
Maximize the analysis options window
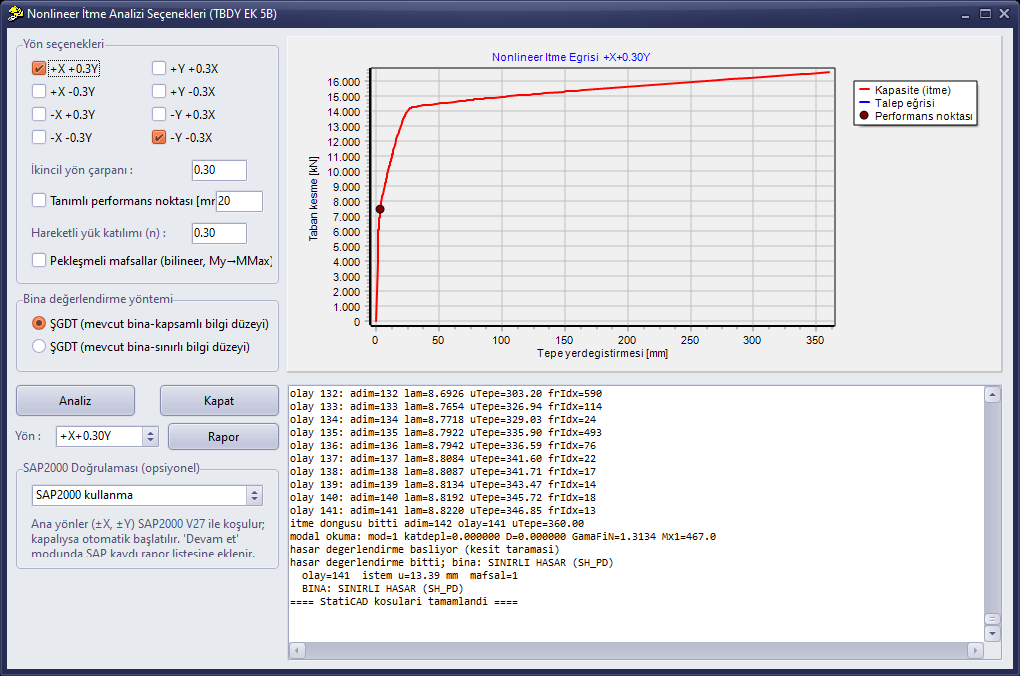(986, 14)
